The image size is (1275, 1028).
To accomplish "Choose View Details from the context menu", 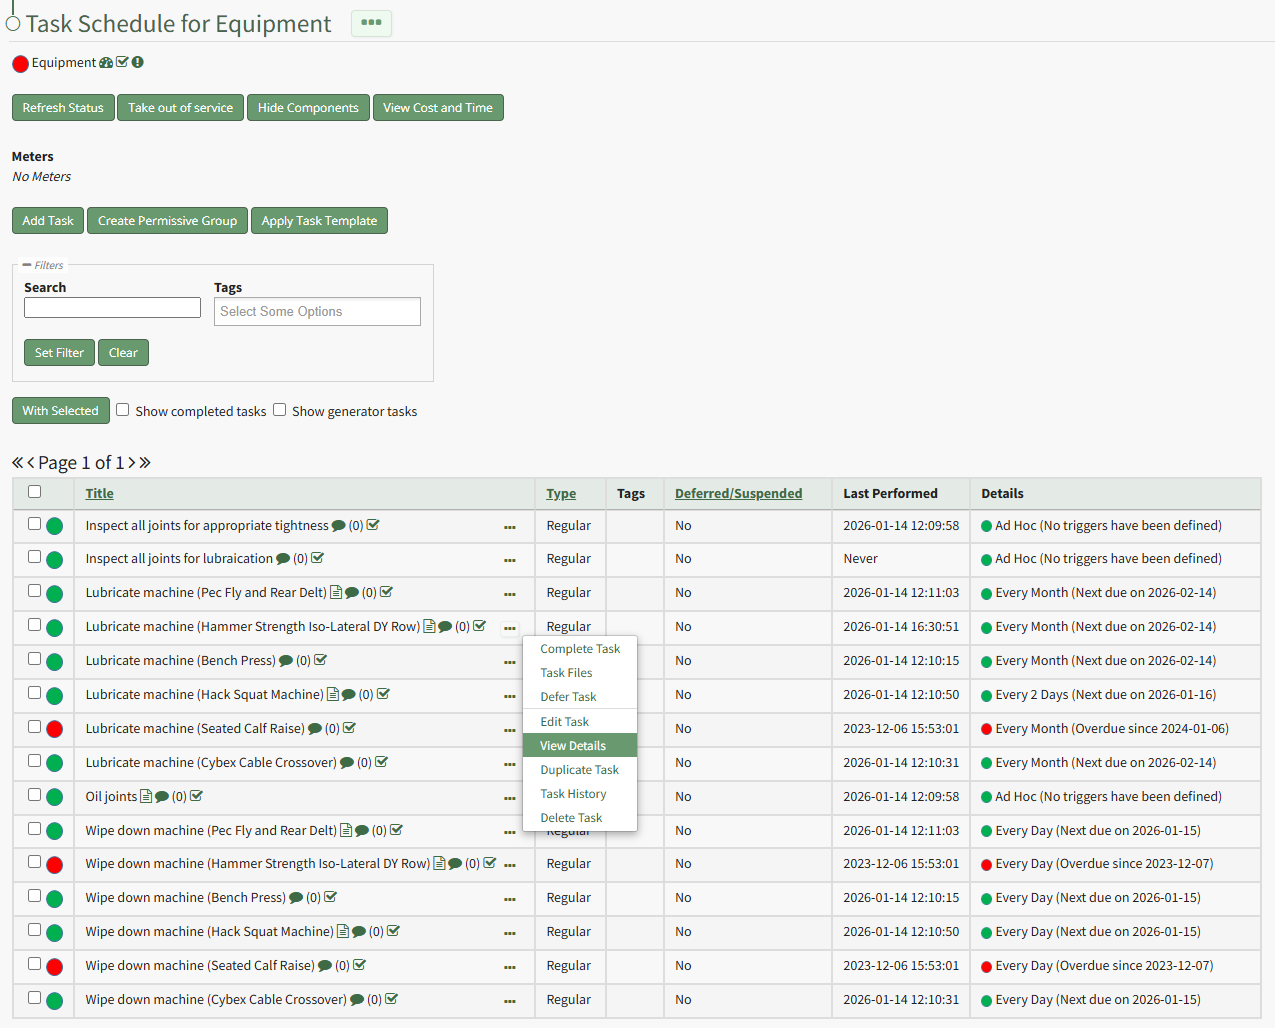I will click(573, 746).
